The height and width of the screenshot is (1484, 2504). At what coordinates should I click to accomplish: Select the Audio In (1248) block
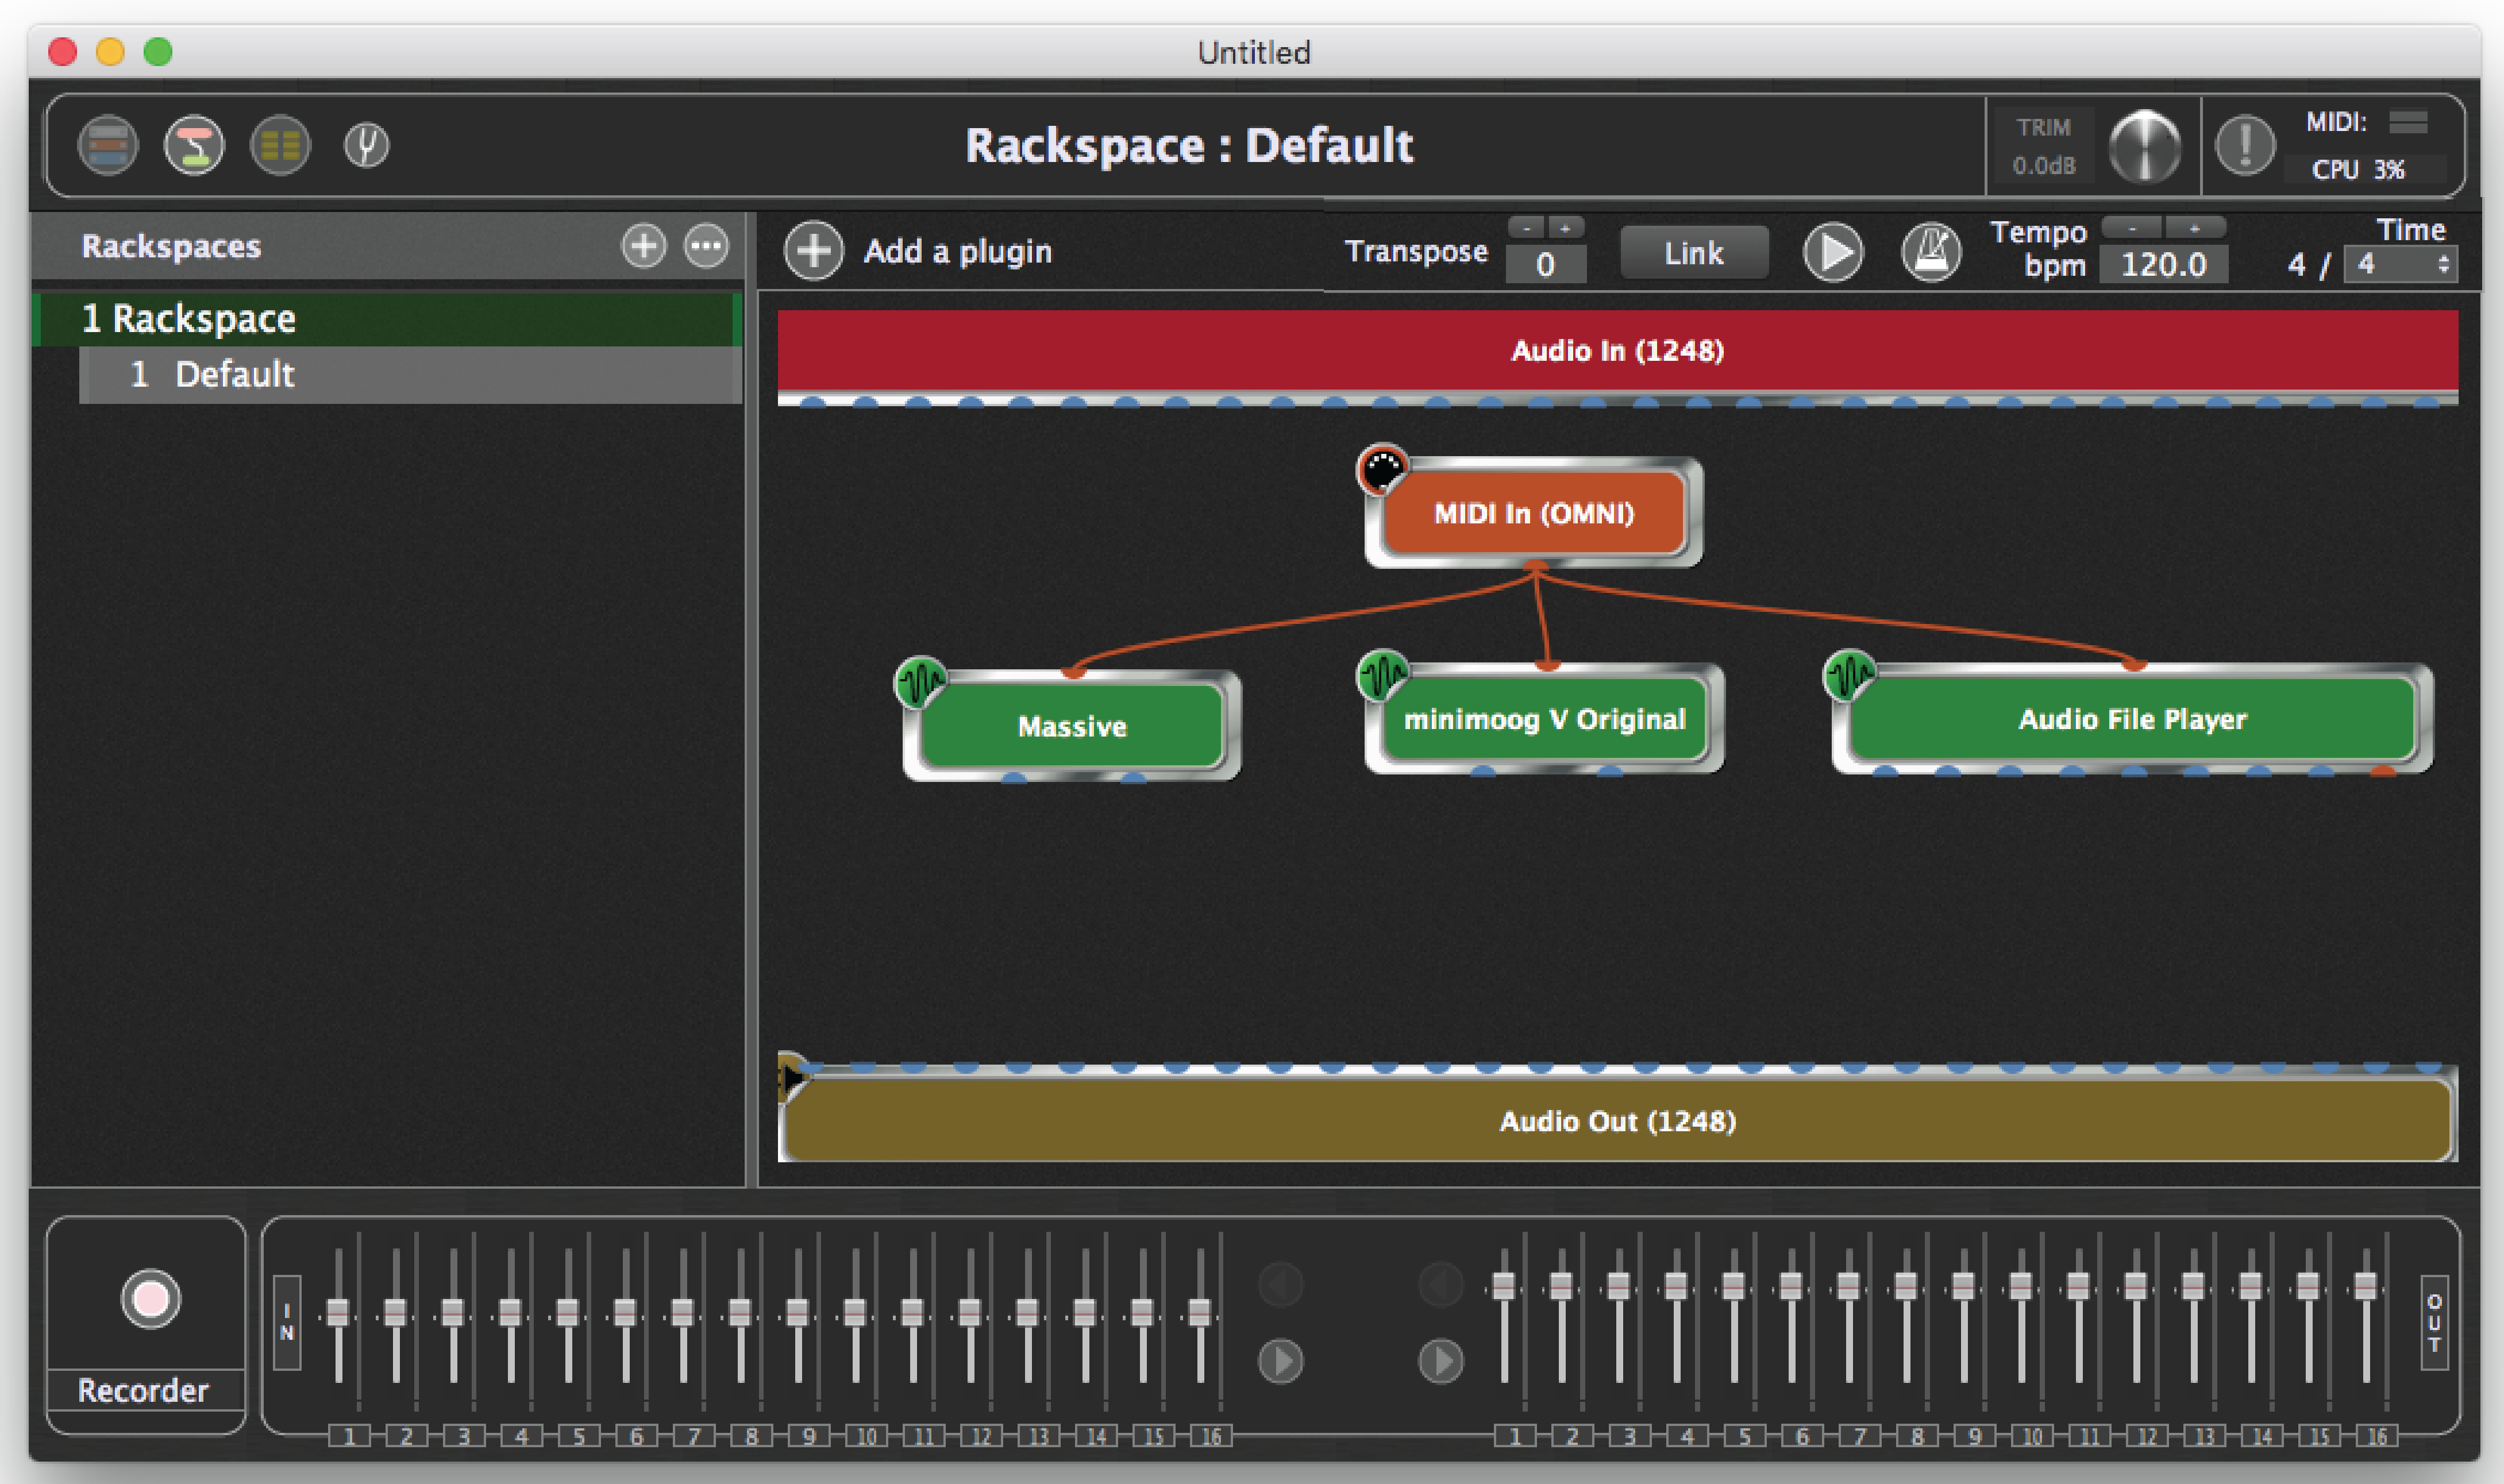point(1618,351)
